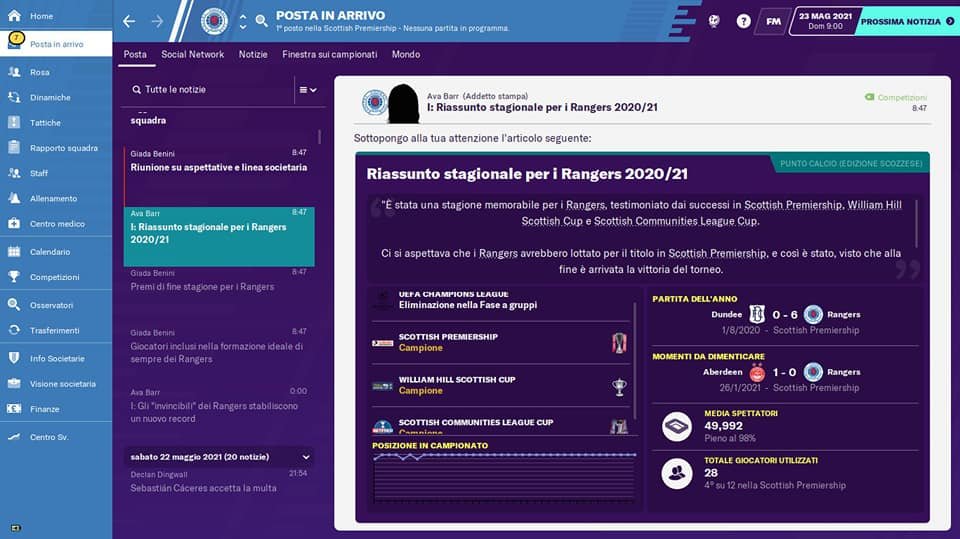
Task: Click Dundee 0 - 6 Rangers result
Action: [x=785, y=315]
